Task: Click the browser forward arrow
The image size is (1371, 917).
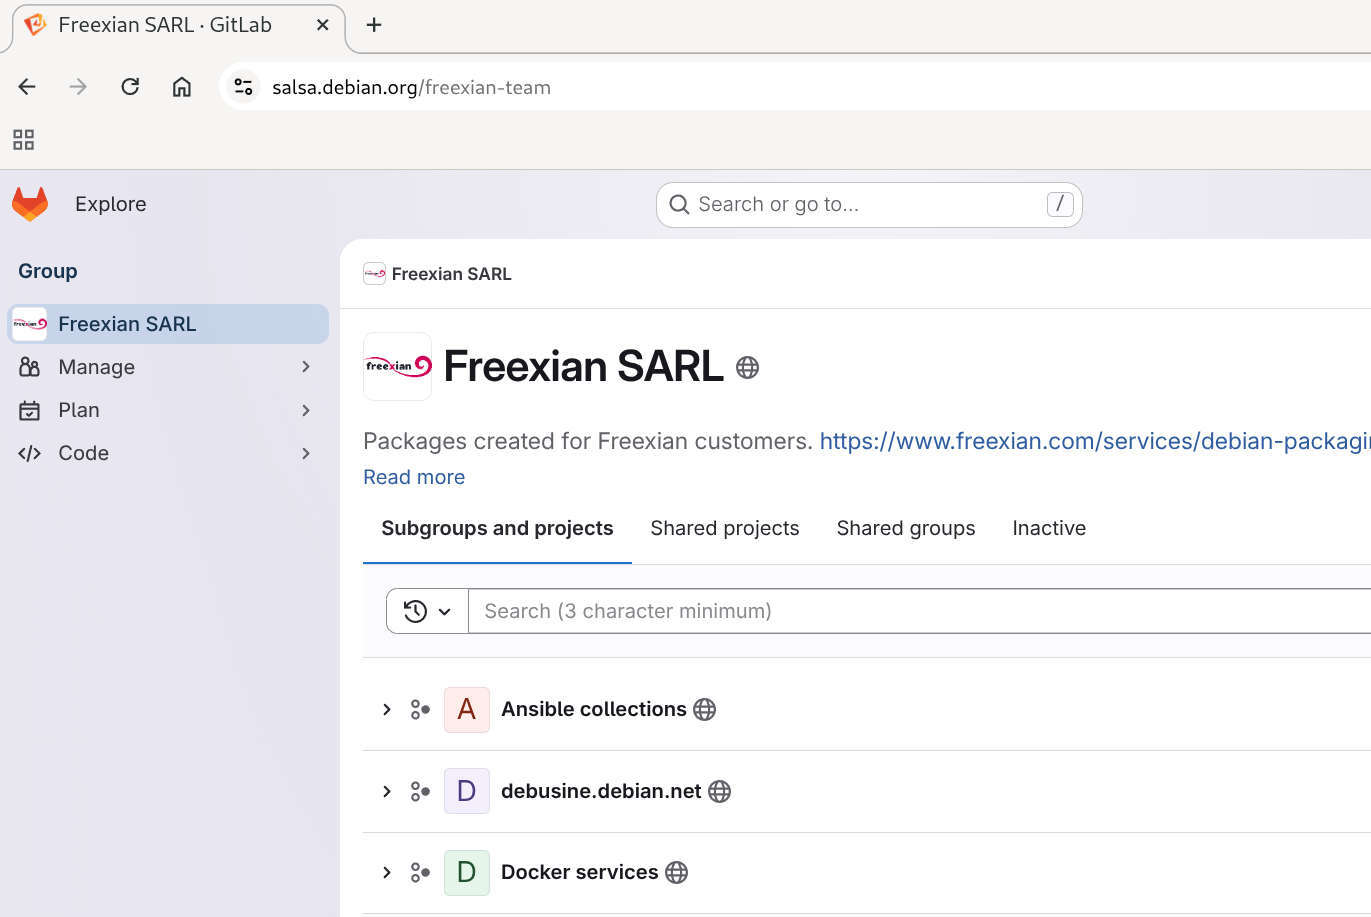Action: pos(78,87)
